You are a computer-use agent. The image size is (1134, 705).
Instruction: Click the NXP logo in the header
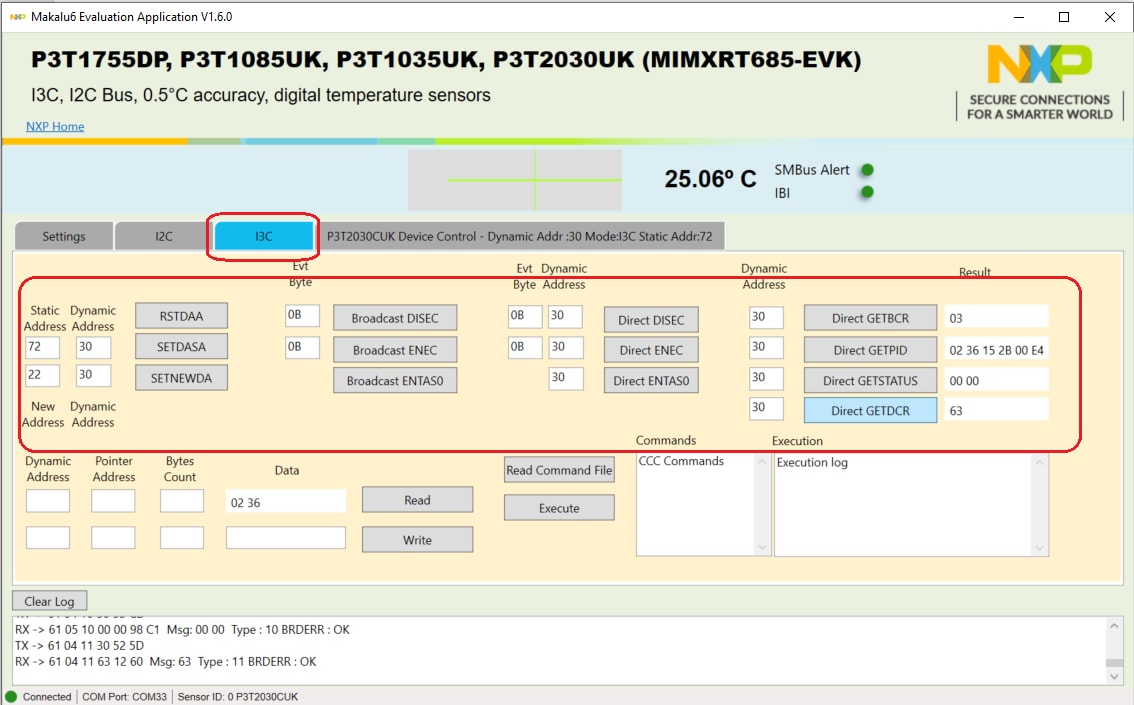[x=1039, y=66]
